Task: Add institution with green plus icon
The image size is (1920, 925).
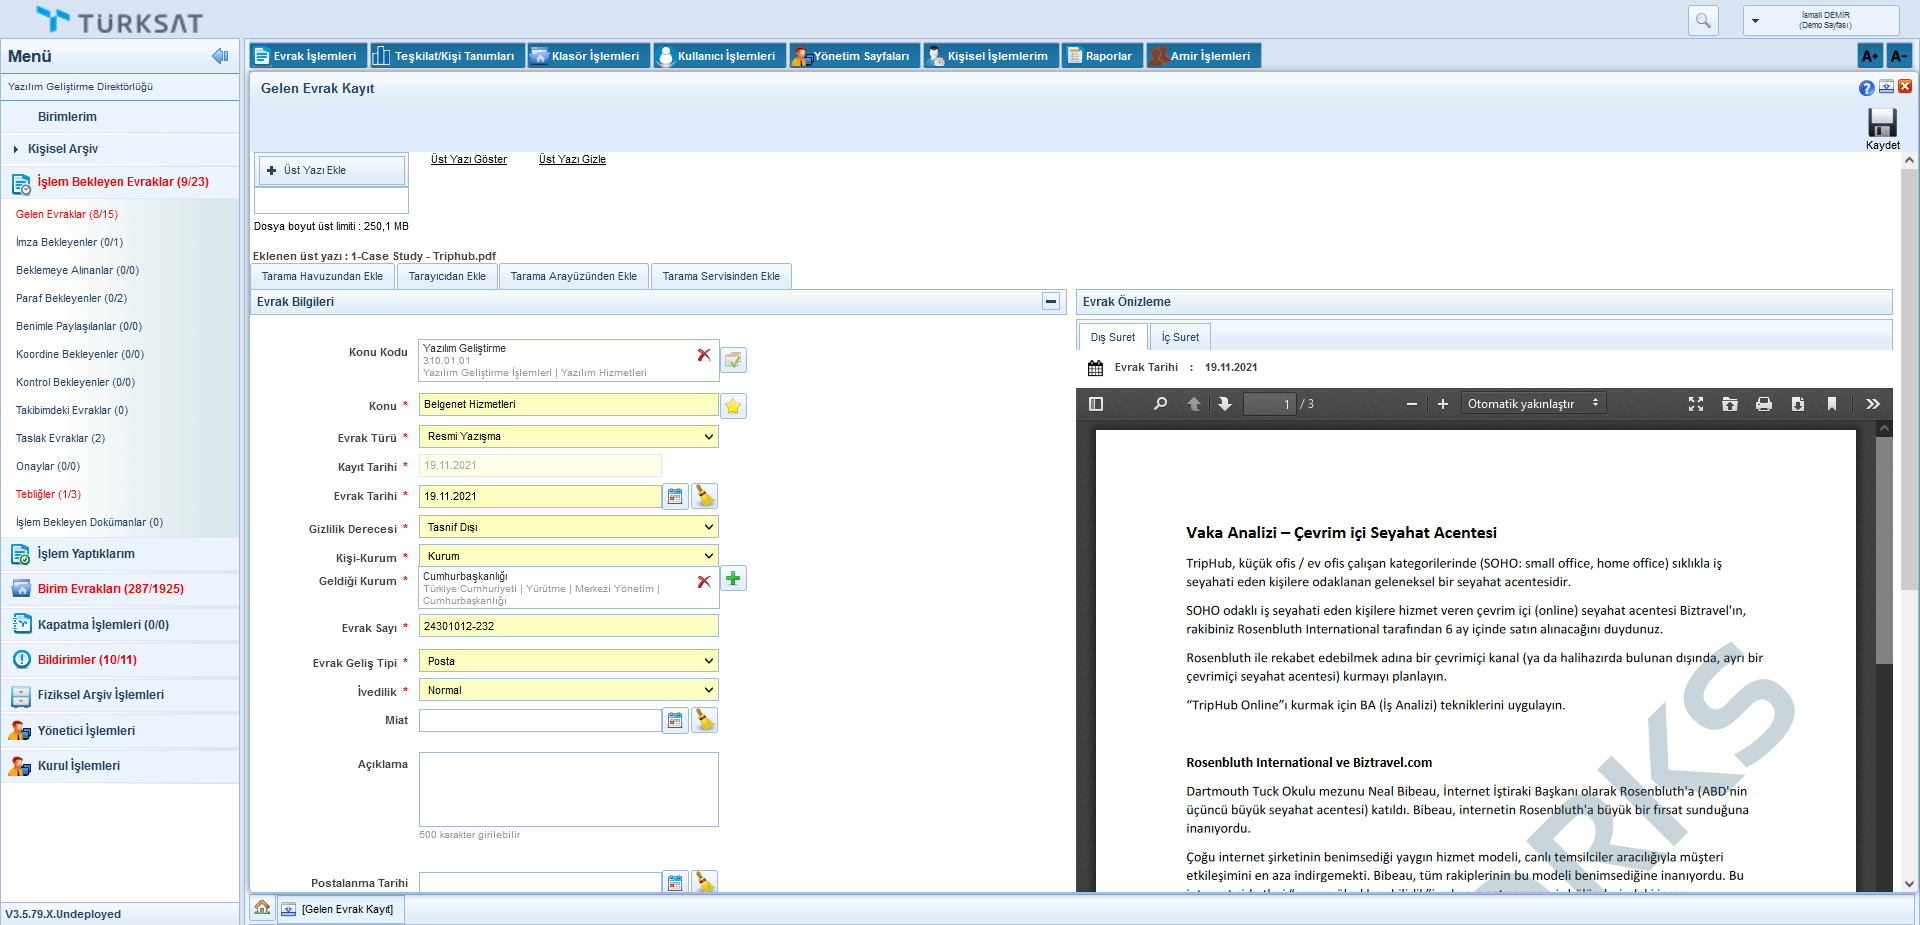Action: coord(733,578)
